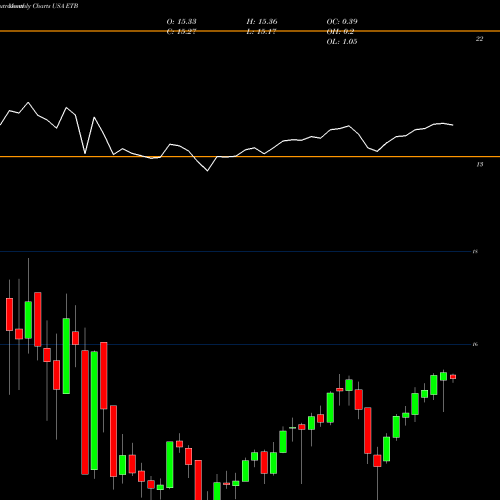Click the 18 price axis label
500x500 pixels.
(x=475, y=252)
